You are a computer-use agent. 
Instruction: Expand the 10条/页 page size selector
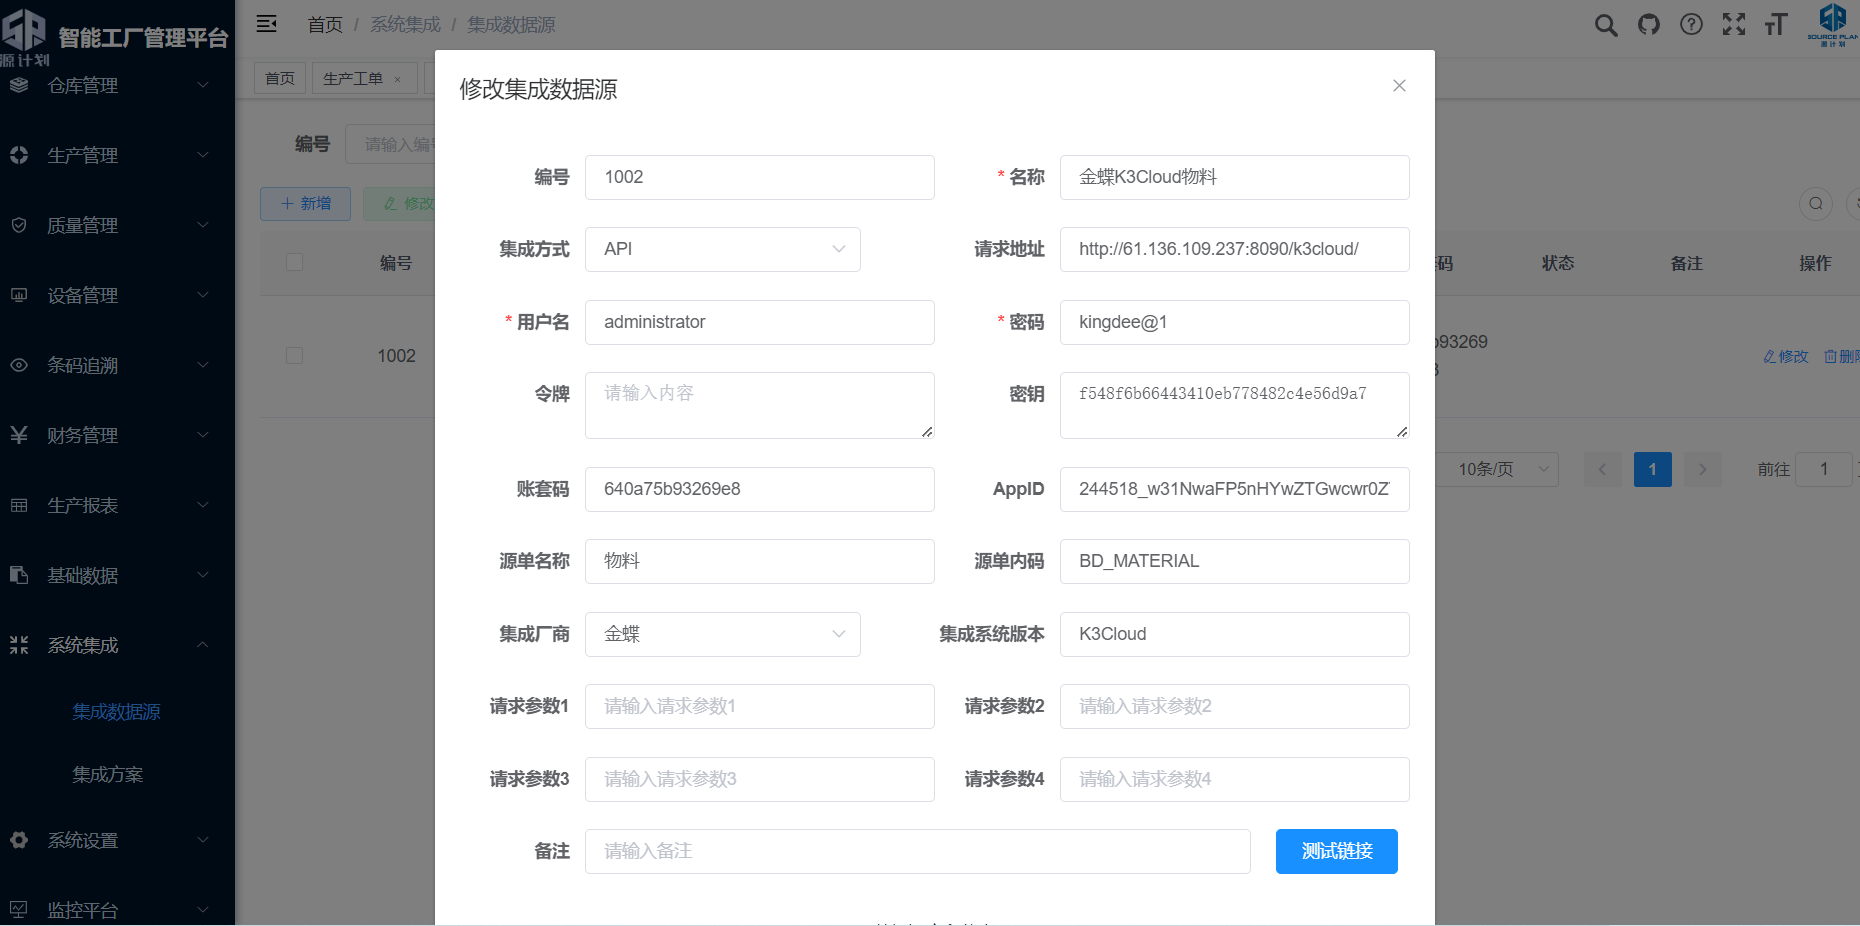click(1496, 469)
